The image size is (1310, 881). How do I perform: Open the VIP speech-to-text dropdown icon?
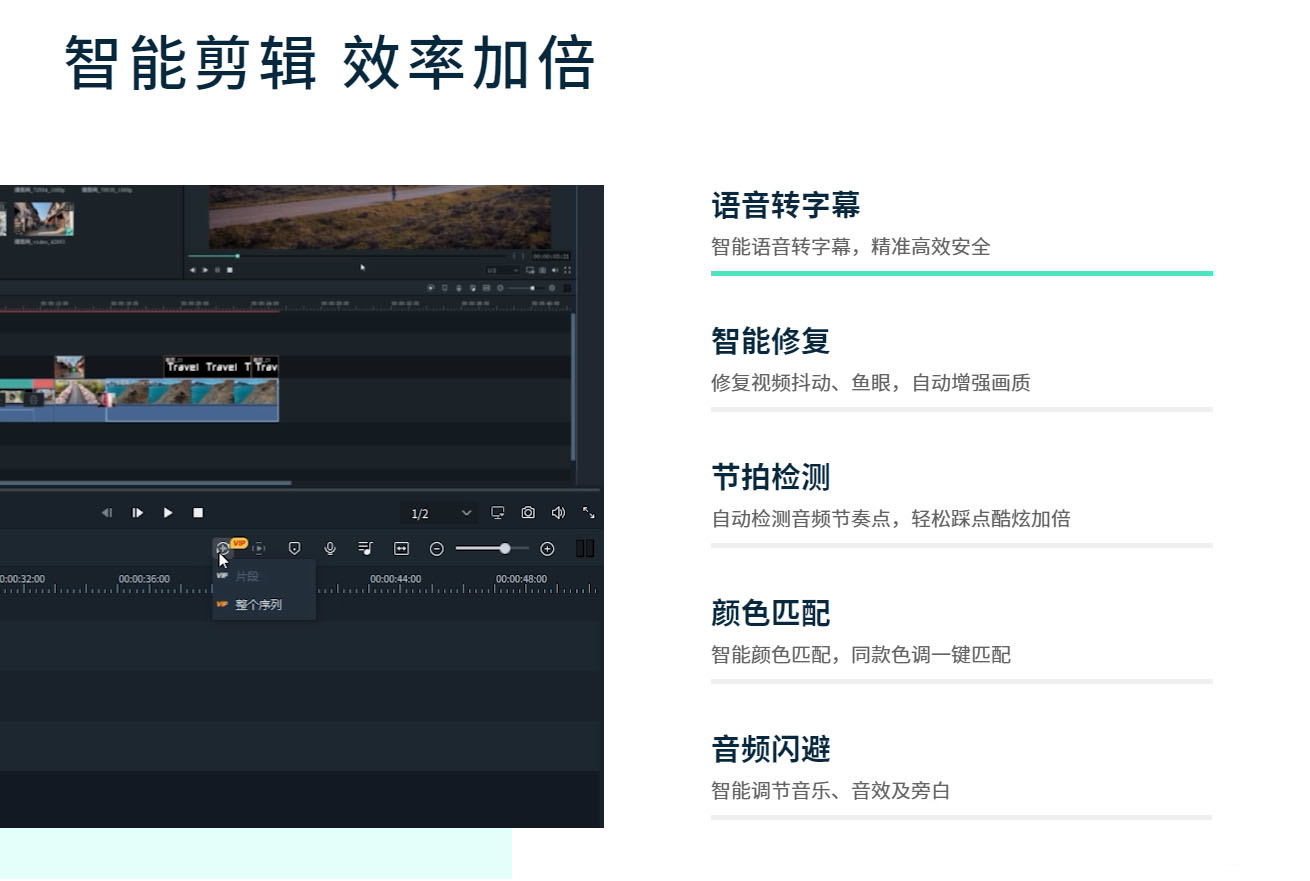(222, 548)
